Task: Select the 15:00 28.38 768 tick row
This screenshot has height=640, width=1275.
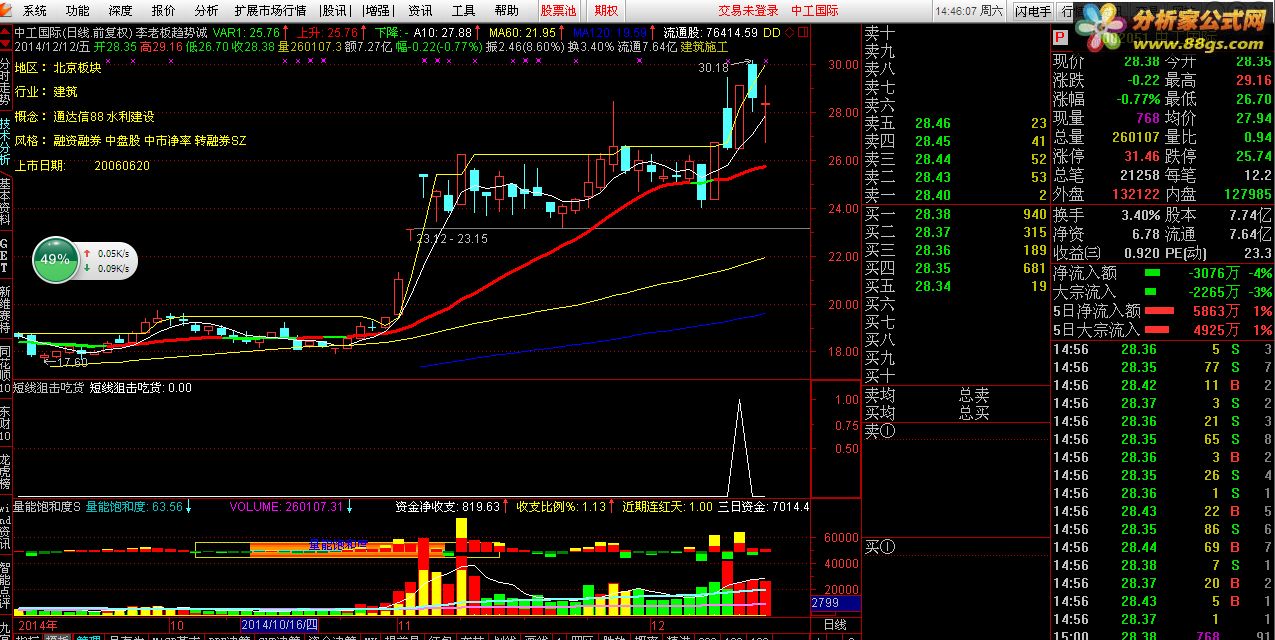Action: (1163, 634)
